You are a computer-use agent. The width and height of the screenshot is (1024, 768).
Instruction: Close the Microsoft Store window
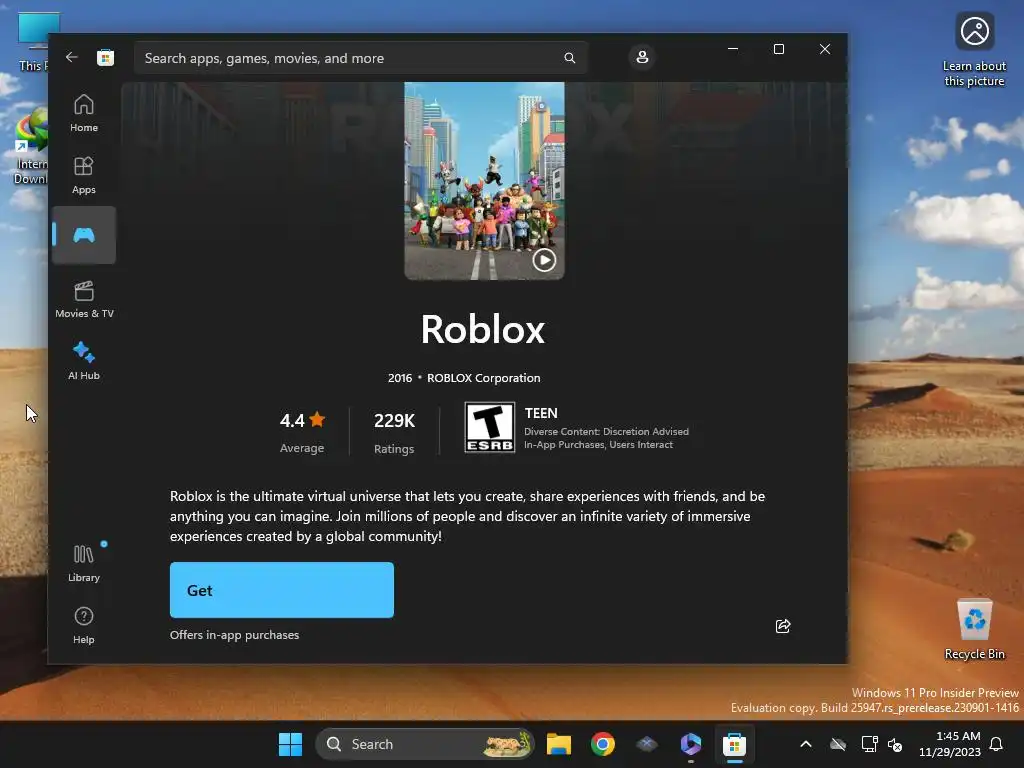point(825,49)
